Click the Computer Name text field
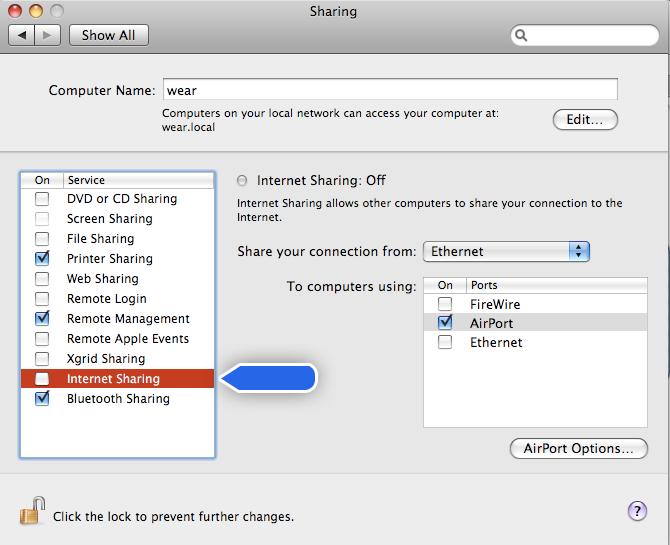Viewport: 670px width, 545px height. pos(390,90)
